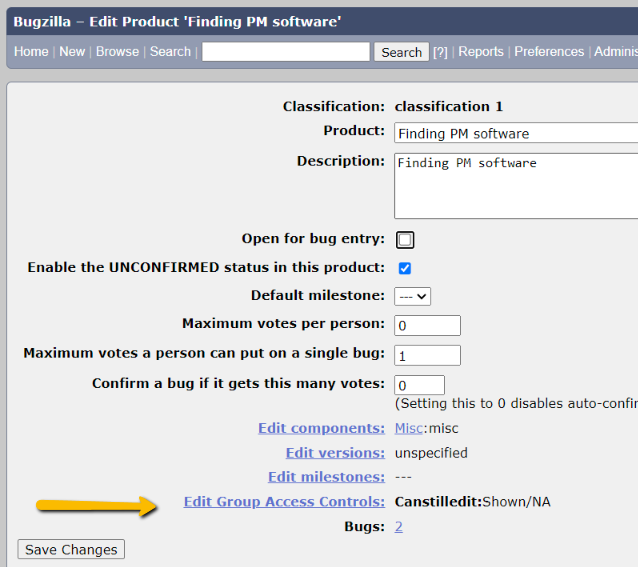Click into the Description text area
This screenshot has width=638, height=567.
coord(516,186)
